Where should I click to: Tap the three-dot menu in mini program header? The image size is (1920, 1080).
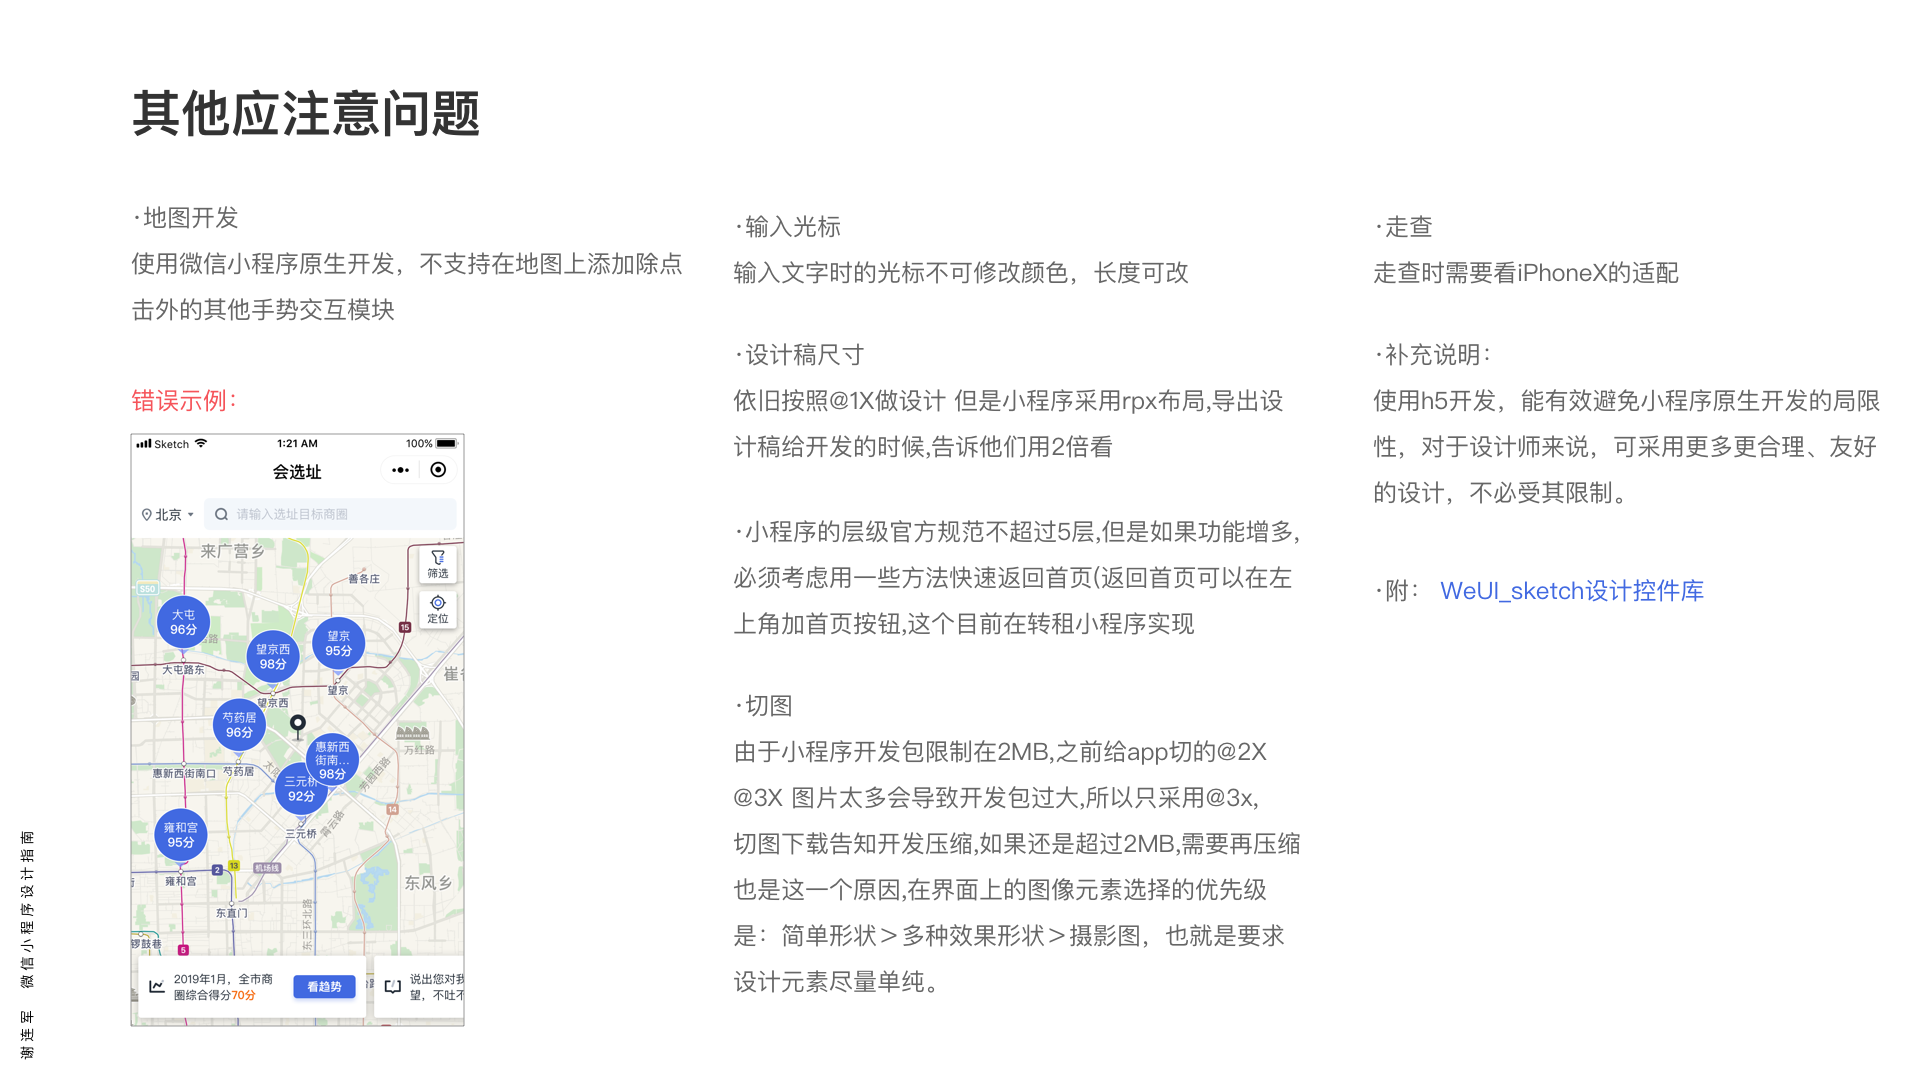point(400,470)
